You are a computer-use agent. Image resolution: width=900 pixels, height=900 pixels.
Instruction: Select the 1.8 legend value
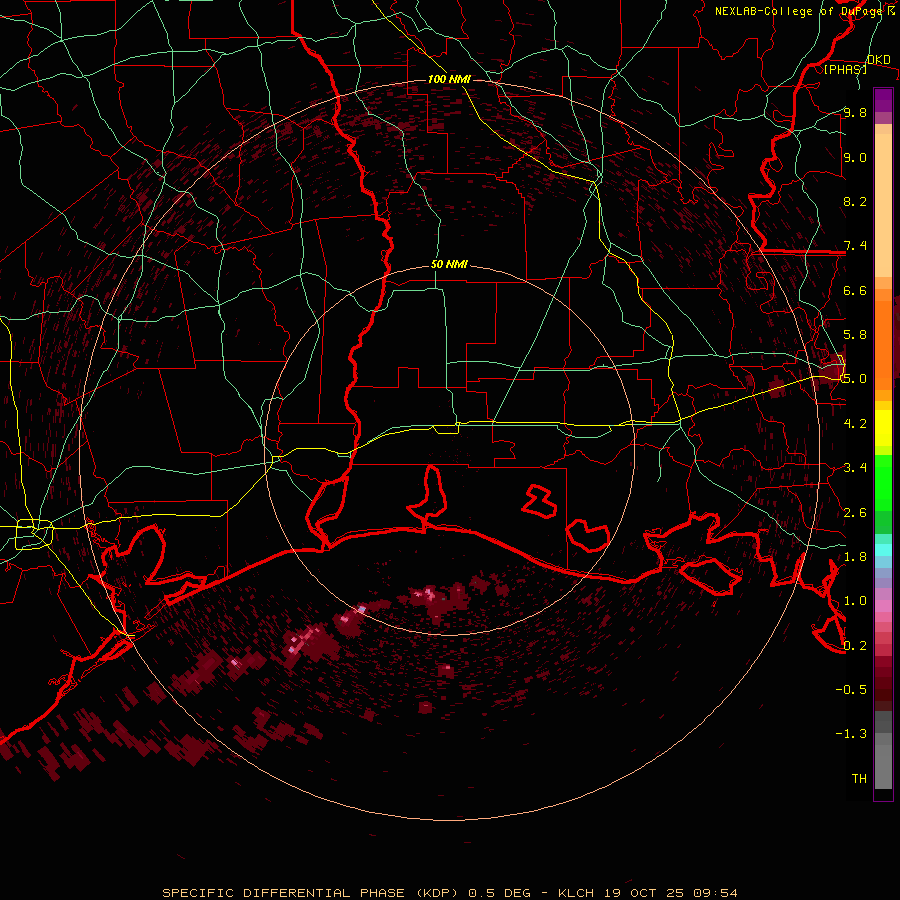tap(855, 556)
